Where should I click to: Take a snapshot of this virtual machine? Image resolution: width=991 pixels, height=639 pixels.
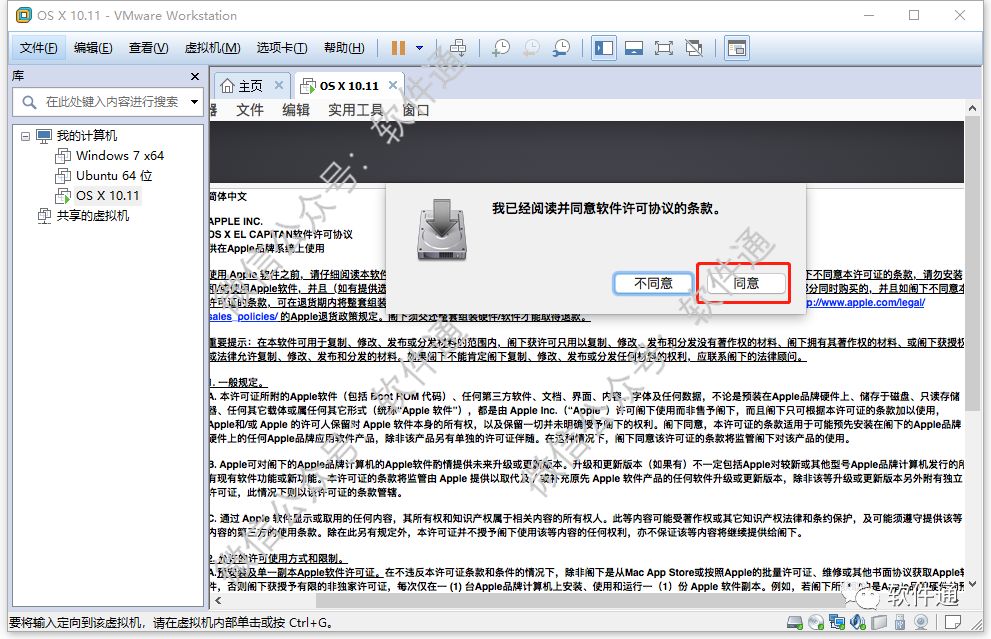pyautogui.click(x=501, y=48)
